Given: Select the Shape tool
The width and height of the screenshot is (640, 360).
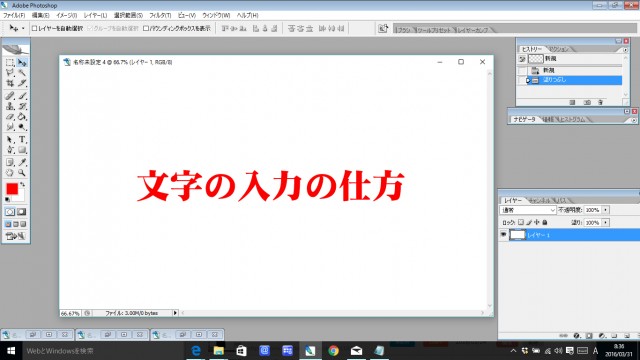Looking at the screenshot, I should point(22,150).
